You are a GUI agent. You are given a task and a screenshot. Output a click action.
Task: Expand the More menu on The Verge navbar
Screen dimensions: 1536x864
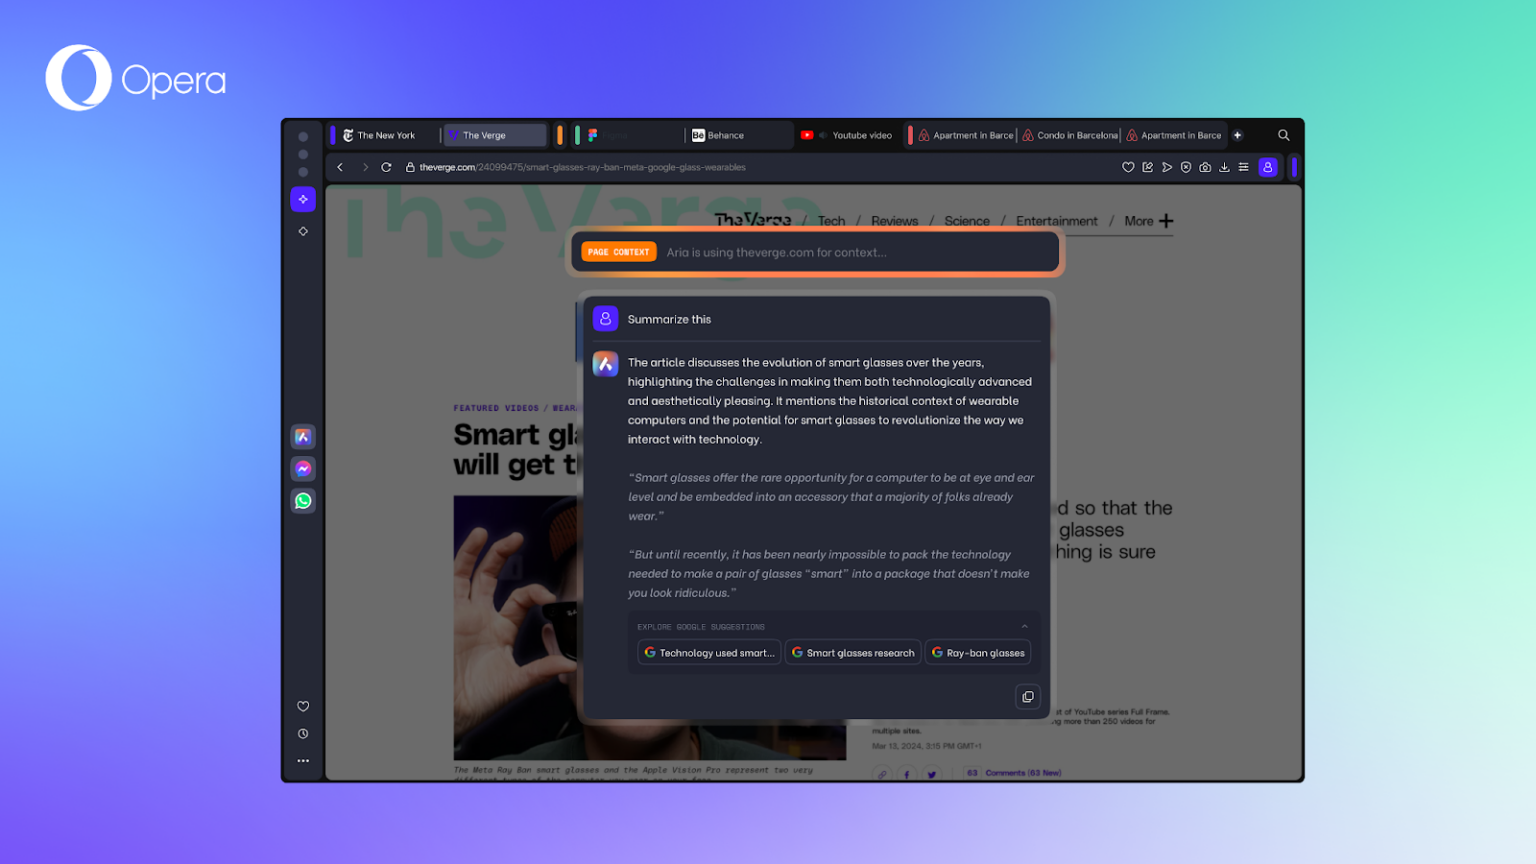point(1148,221)
